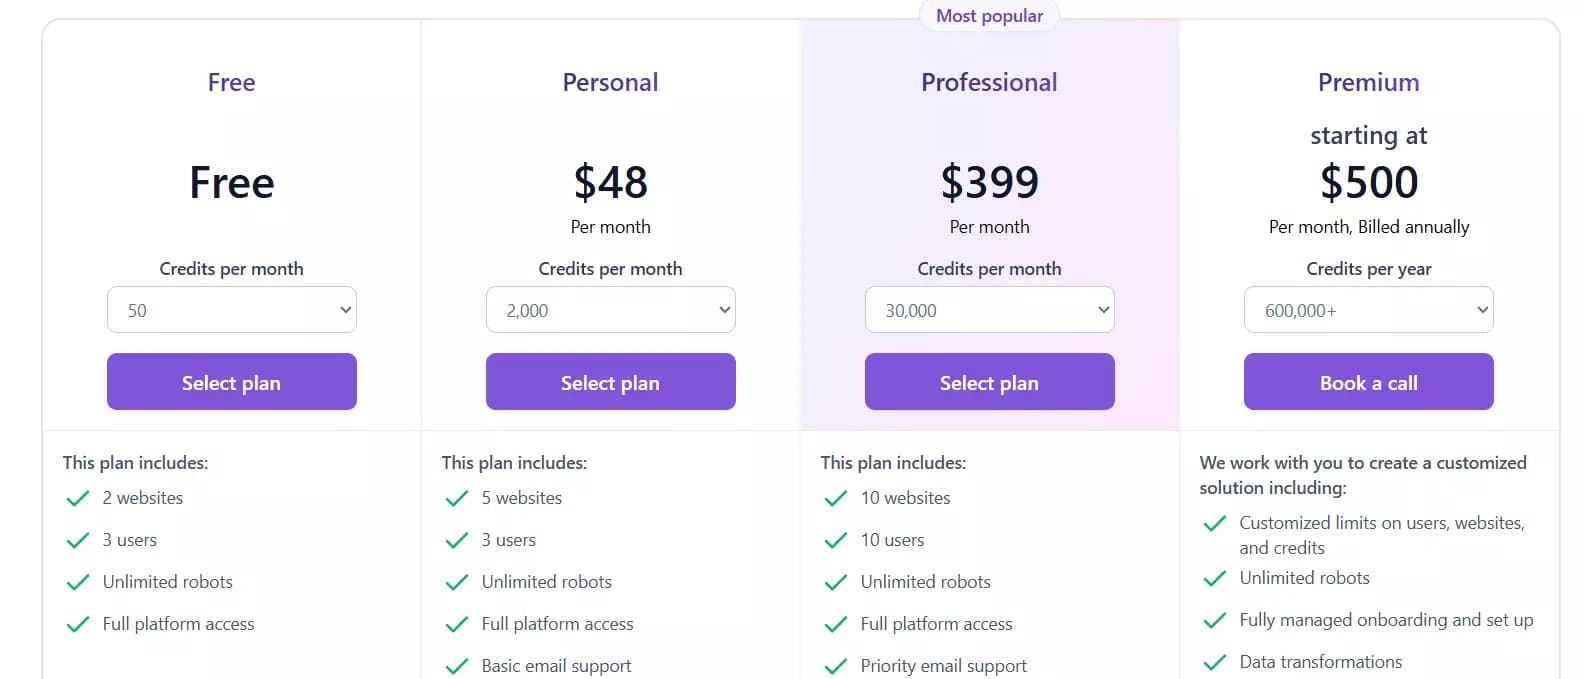Choose the Professional plan's Select plan button
The image size is (1584, 679).
tap(989, 382)
